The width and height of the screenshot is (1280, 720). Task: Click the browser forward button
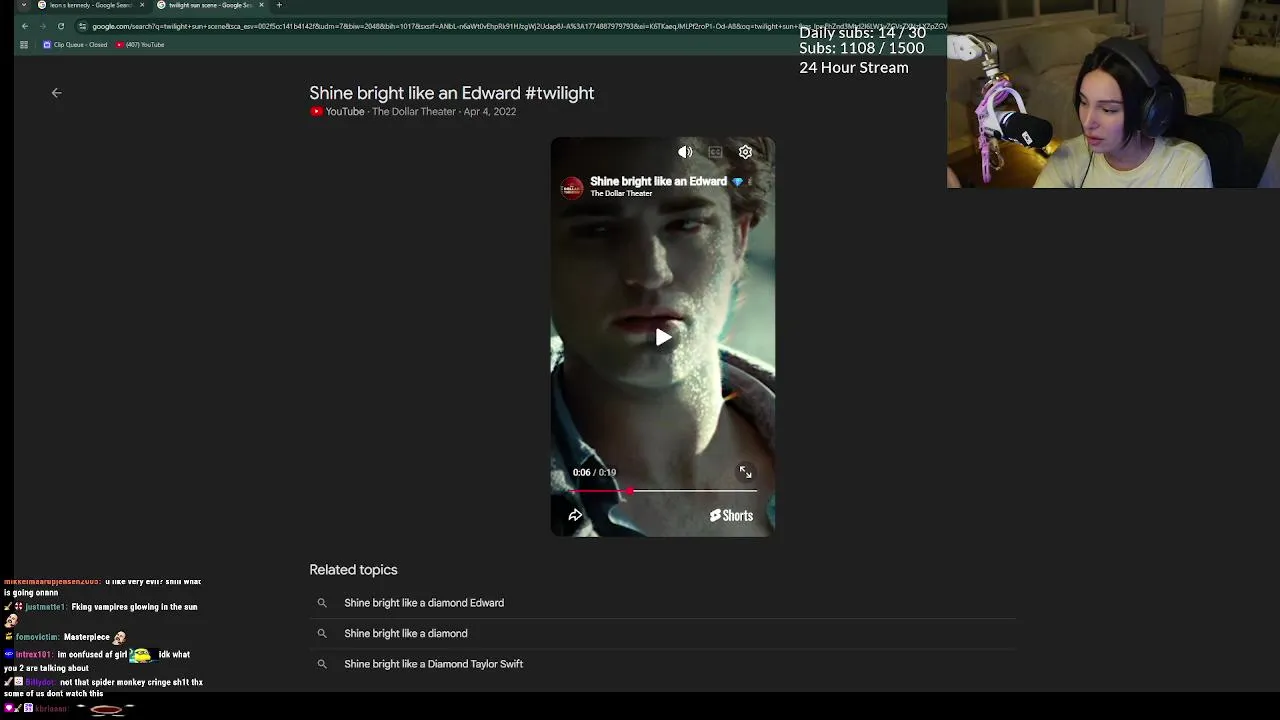(x=43, y=26)
